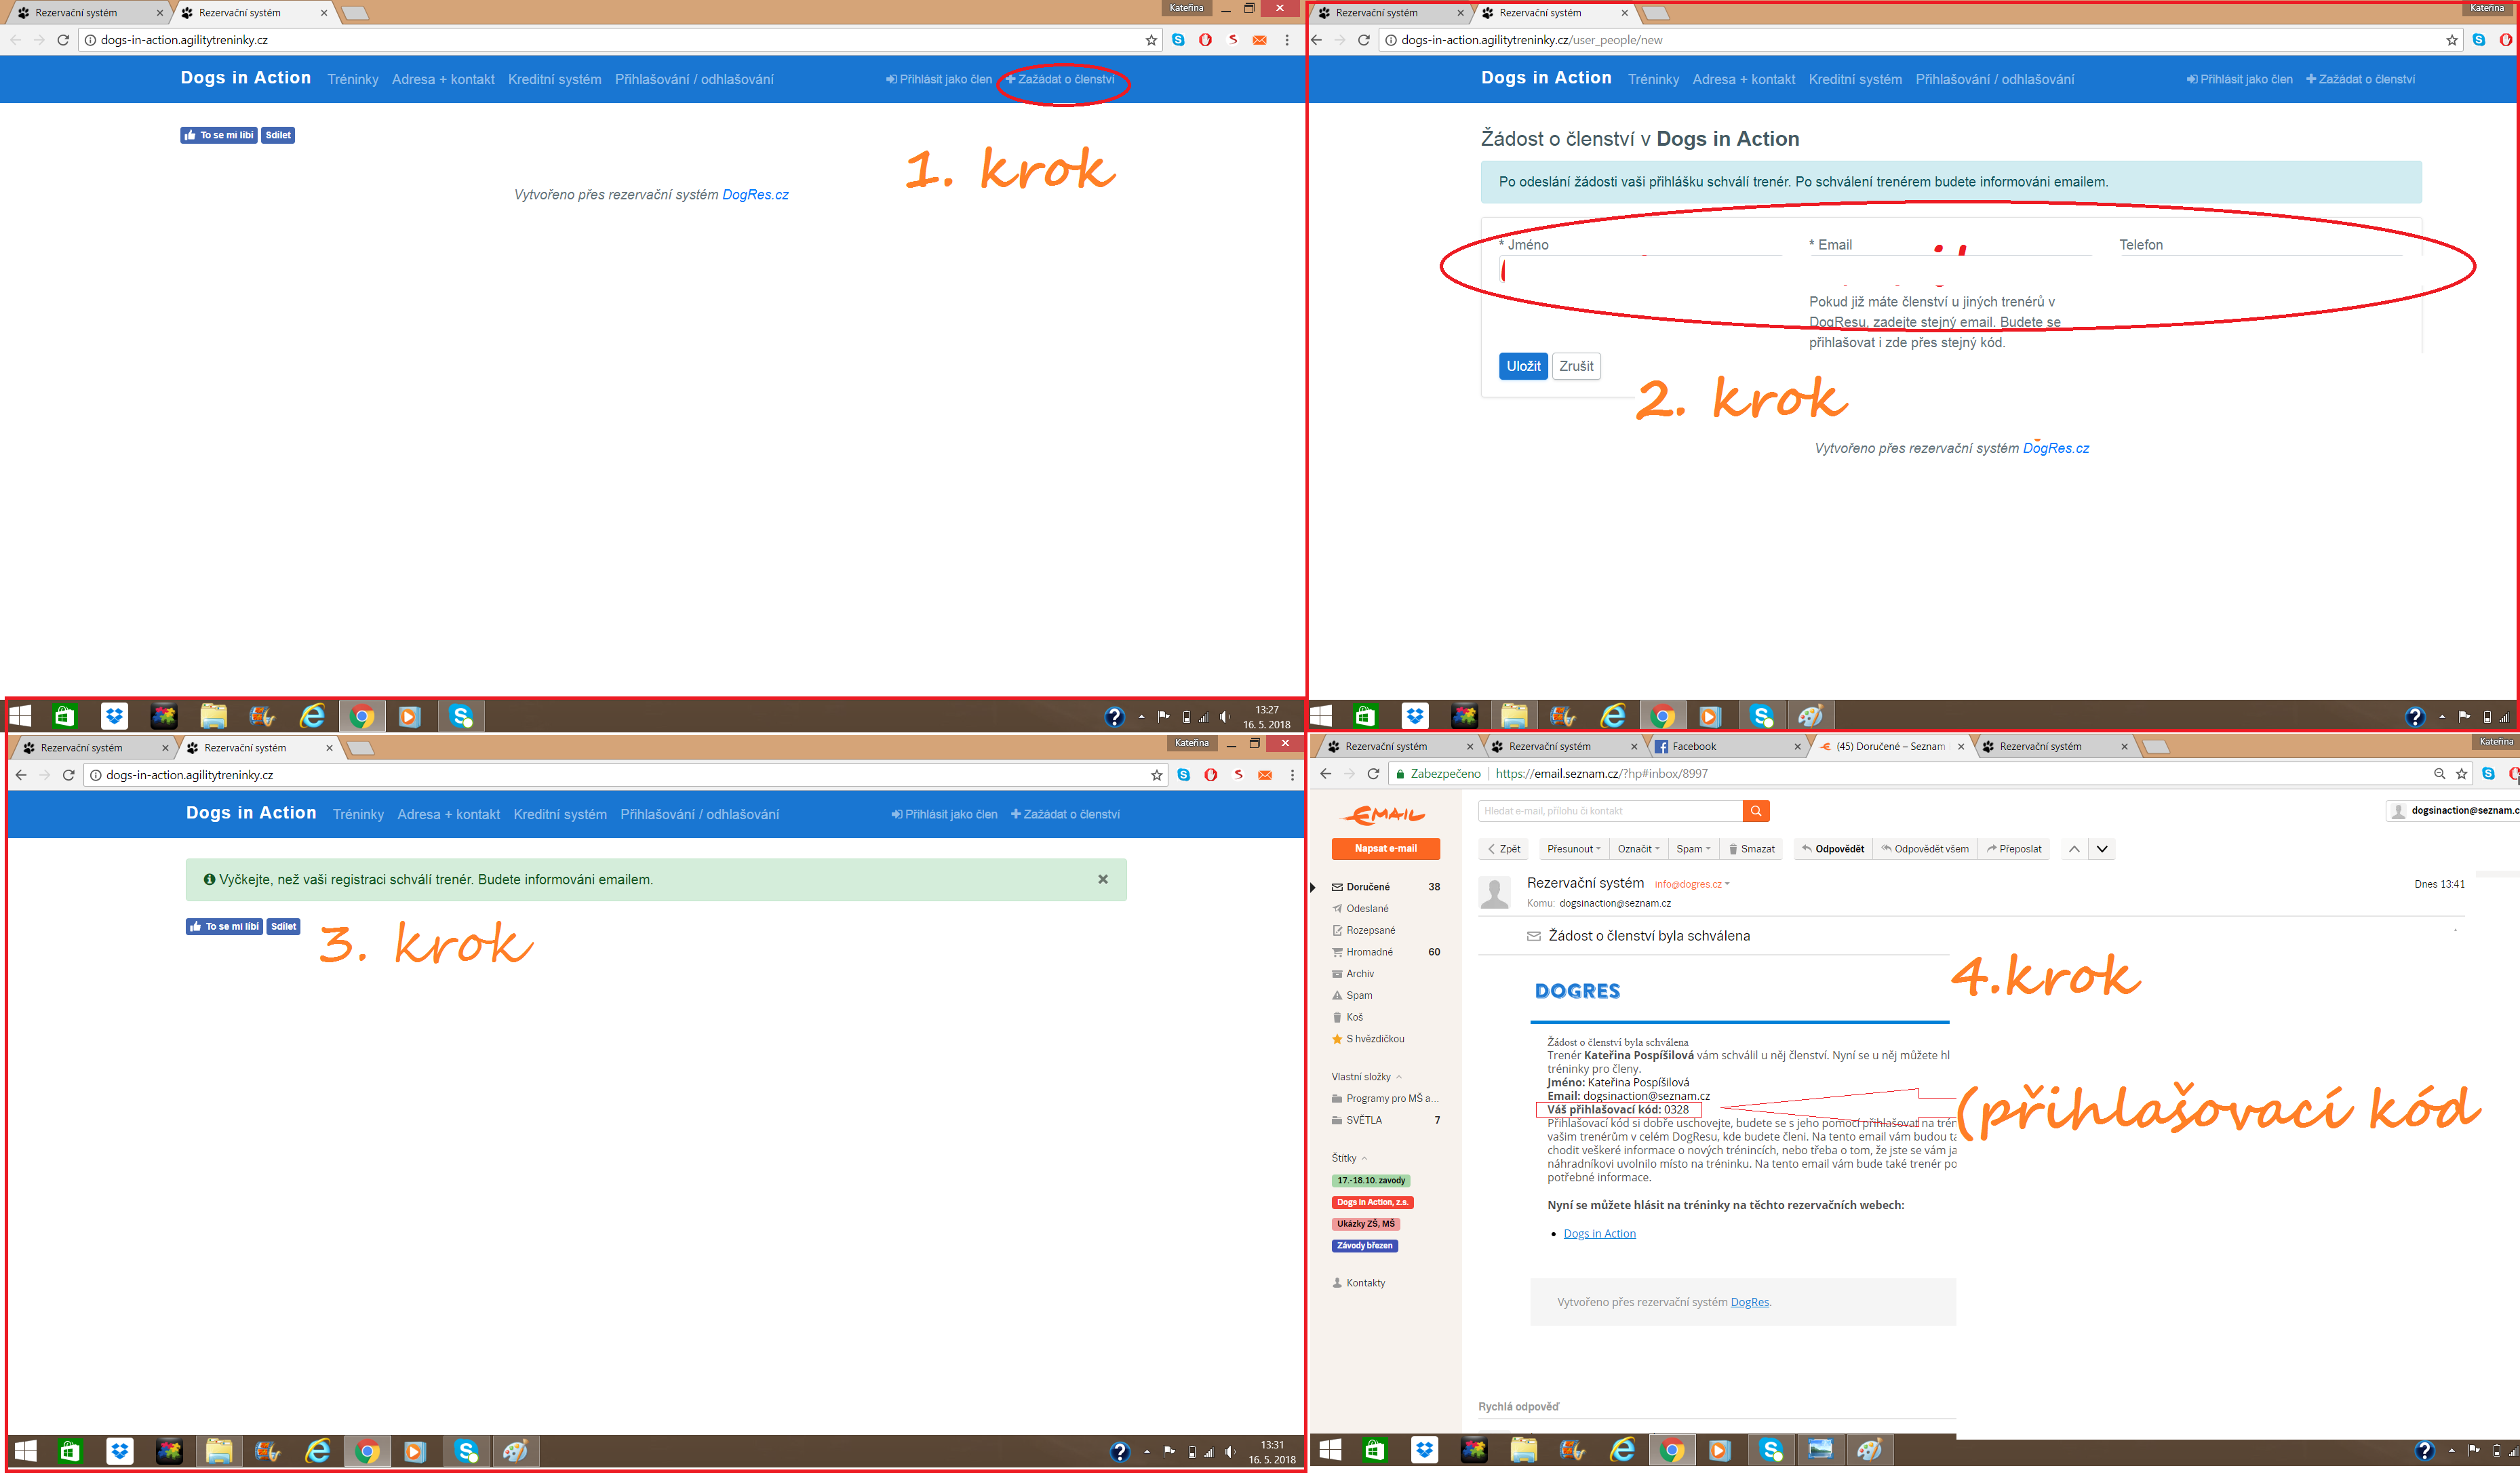Switch to (45) Doručené – Seznam tab
Image resolution: width=2520 pixels, height=1481 pixels.
pos(1889,746)
